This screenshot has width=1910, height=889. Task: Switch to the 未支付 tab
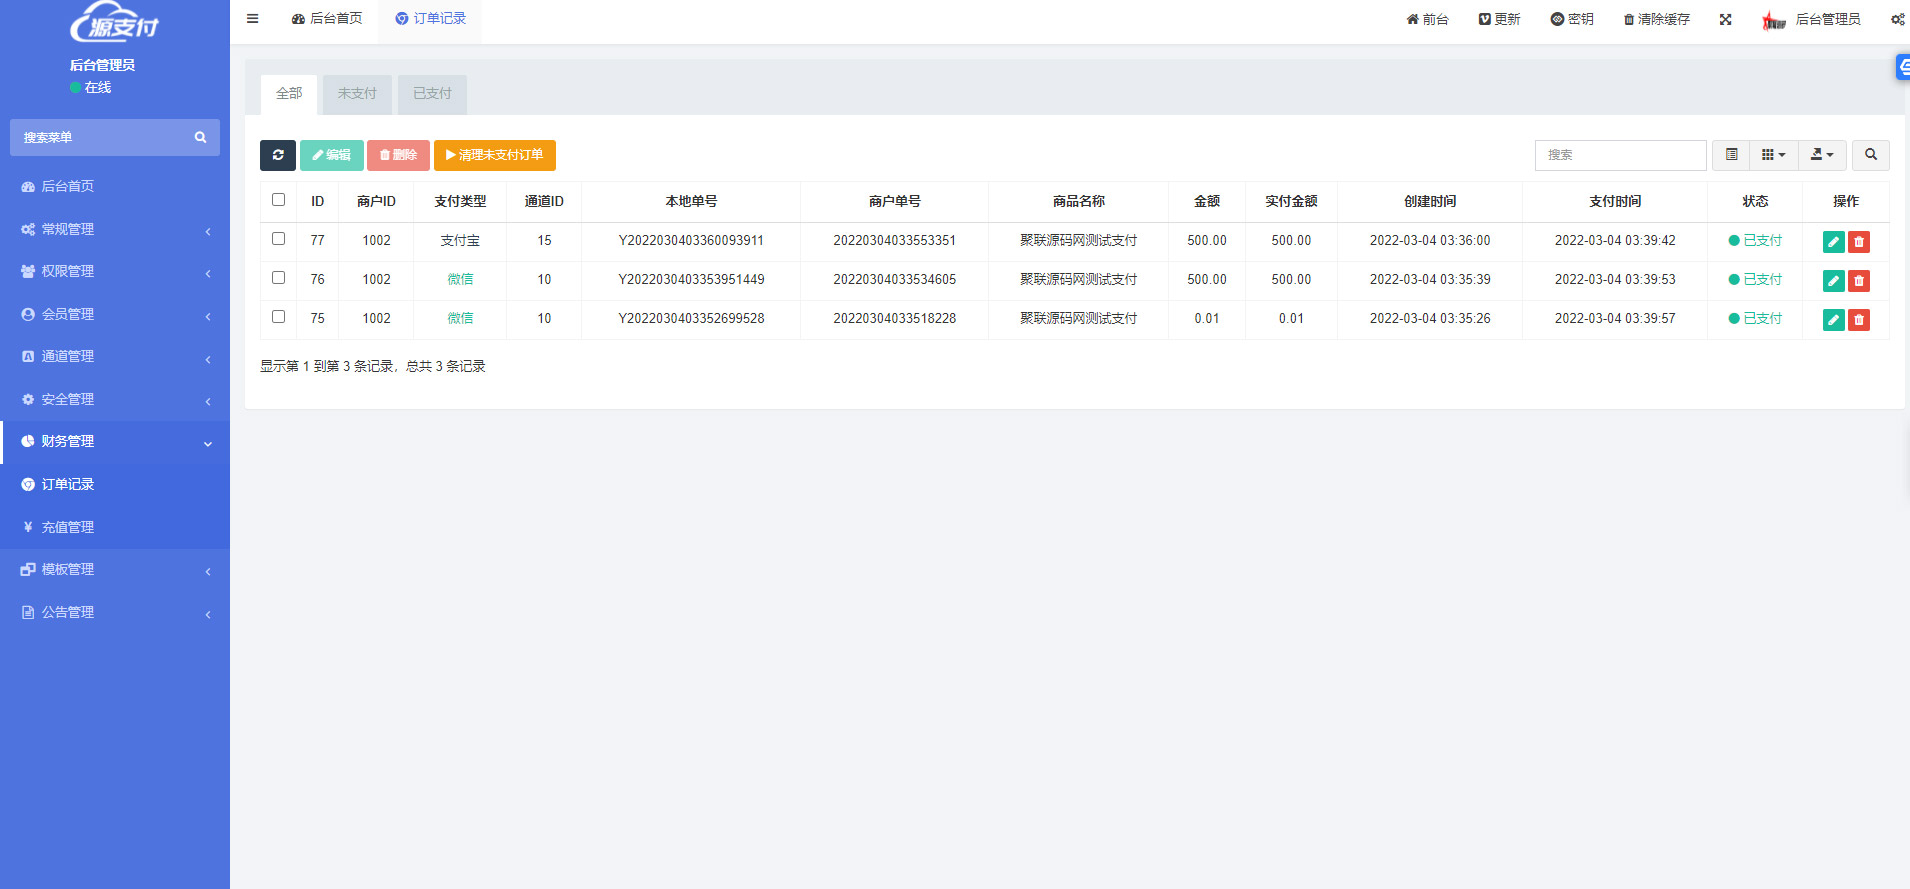[357, 94]
